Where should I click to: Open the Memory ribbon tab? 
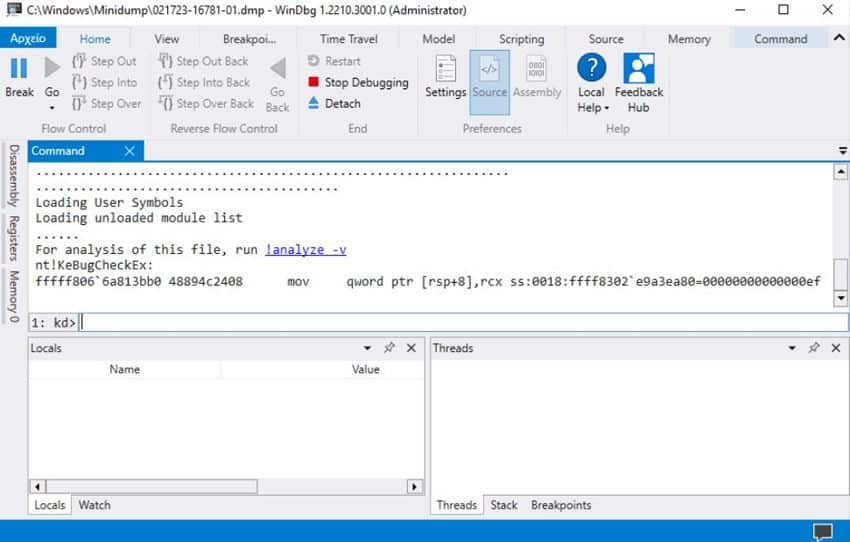pyautogui.click(x=689, y=39)
